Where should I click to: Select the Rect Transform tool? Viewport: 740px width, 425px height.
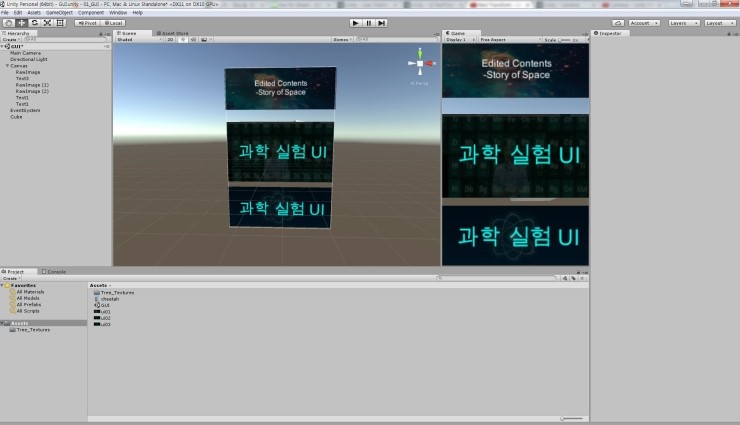60,23
